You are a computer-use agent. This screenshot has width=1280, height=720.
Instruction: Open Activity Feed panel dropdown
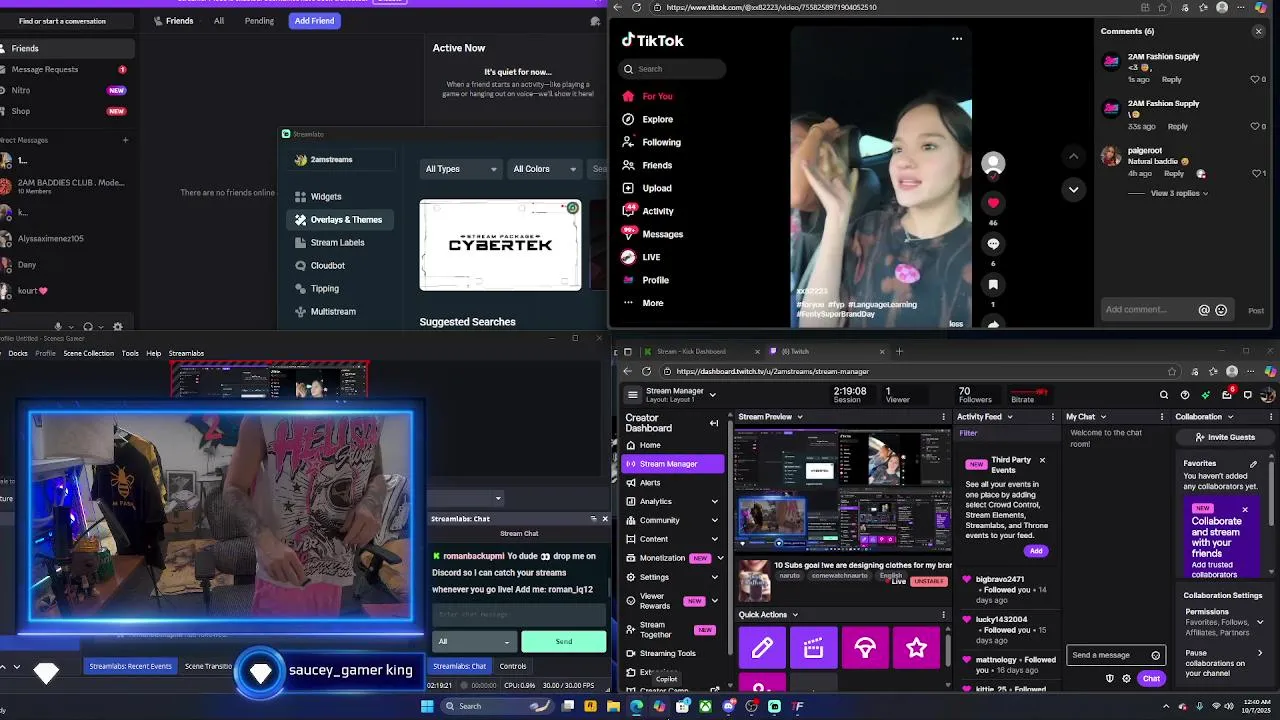point(1010,417)
